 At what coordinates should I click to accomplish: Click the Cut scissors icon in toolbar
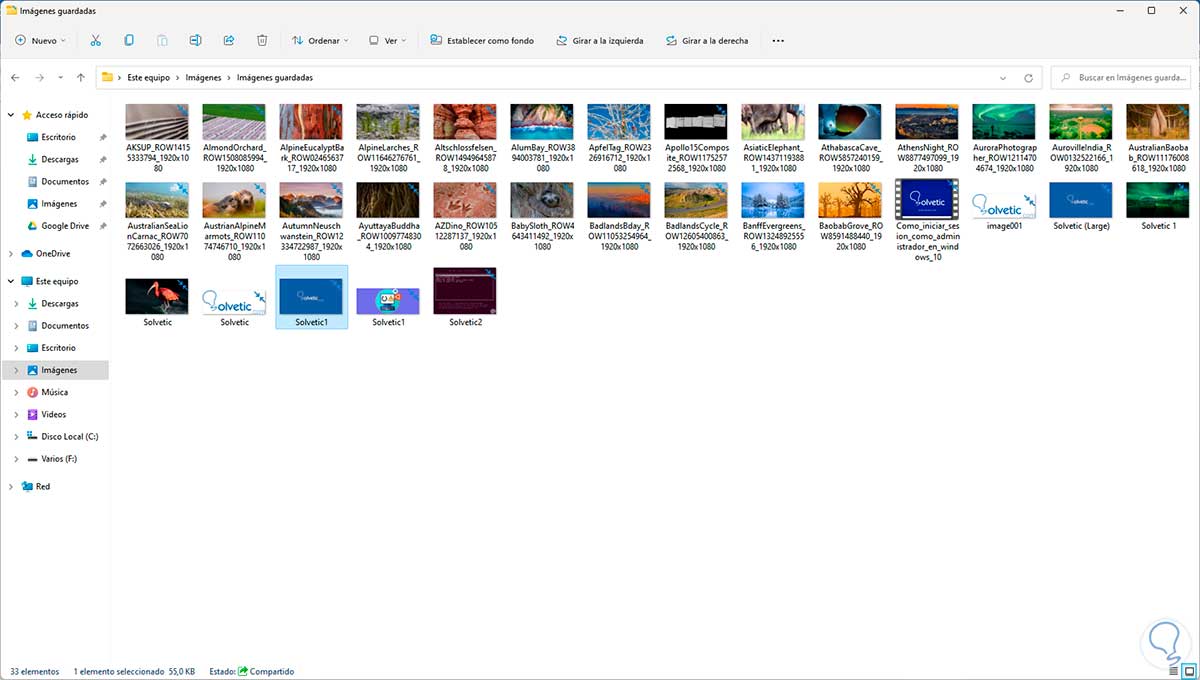tap(96, 41)
